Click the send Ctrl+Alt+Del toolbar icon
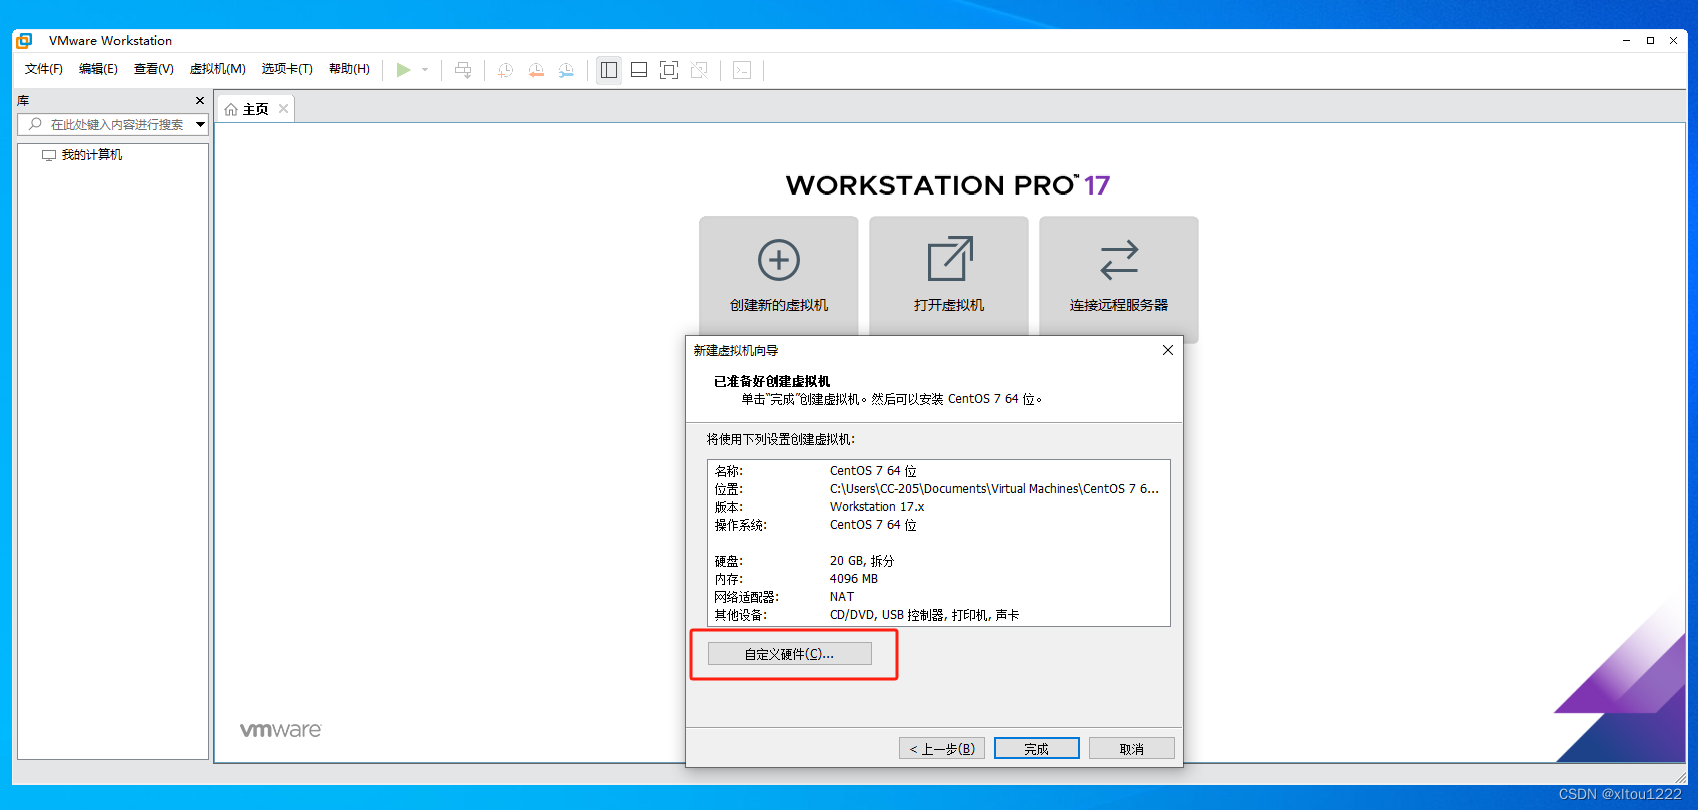Viewport: 1698px width, 810px height. click(x=463, y=70)
